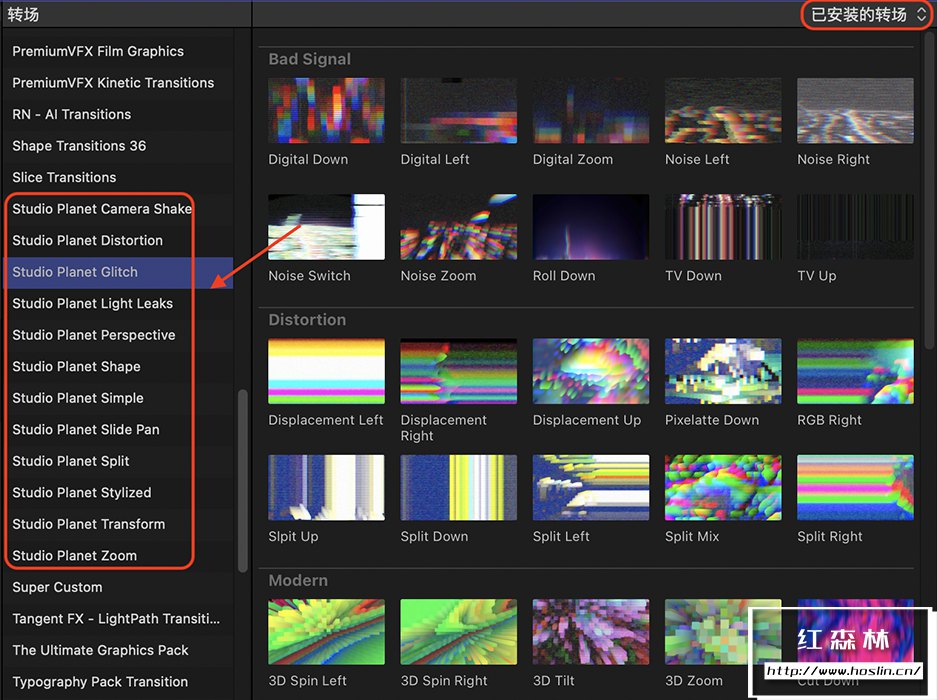Open the installed transitions dropdown

coord(868,14)
